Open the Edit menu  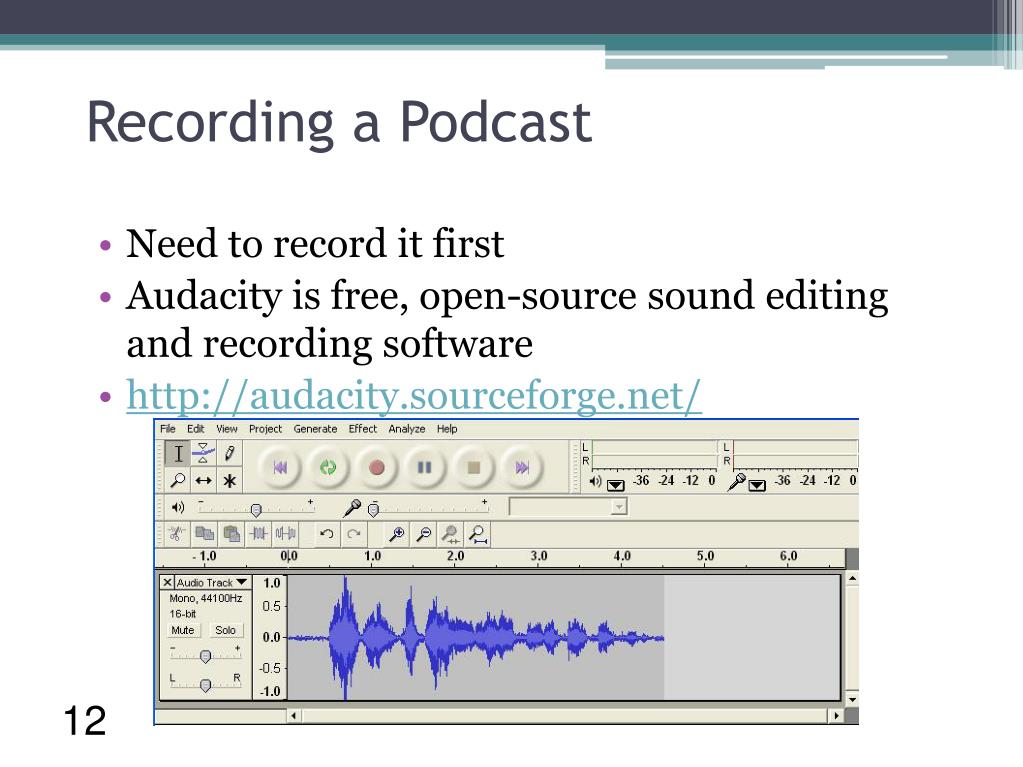pos(196,429)
